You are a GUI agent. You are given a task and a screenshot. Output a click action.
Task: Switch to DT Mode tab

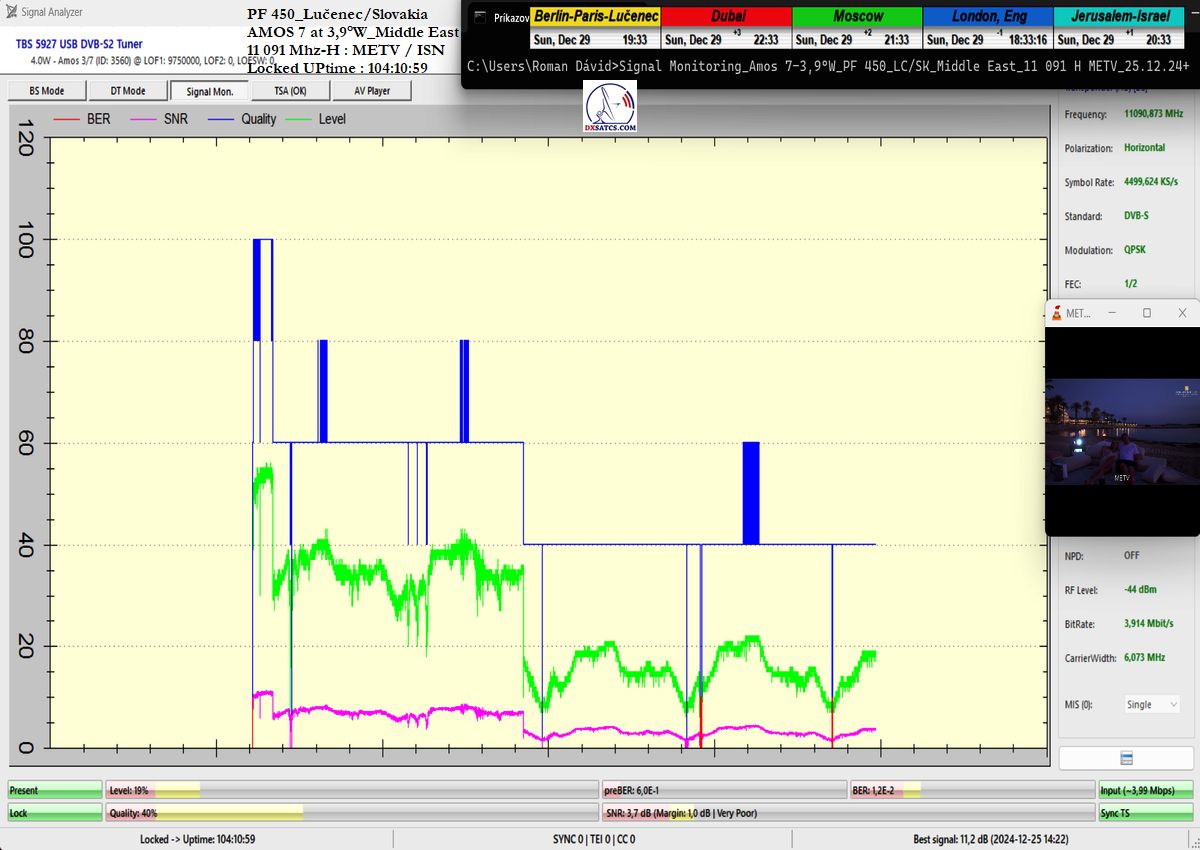point(127,90)
